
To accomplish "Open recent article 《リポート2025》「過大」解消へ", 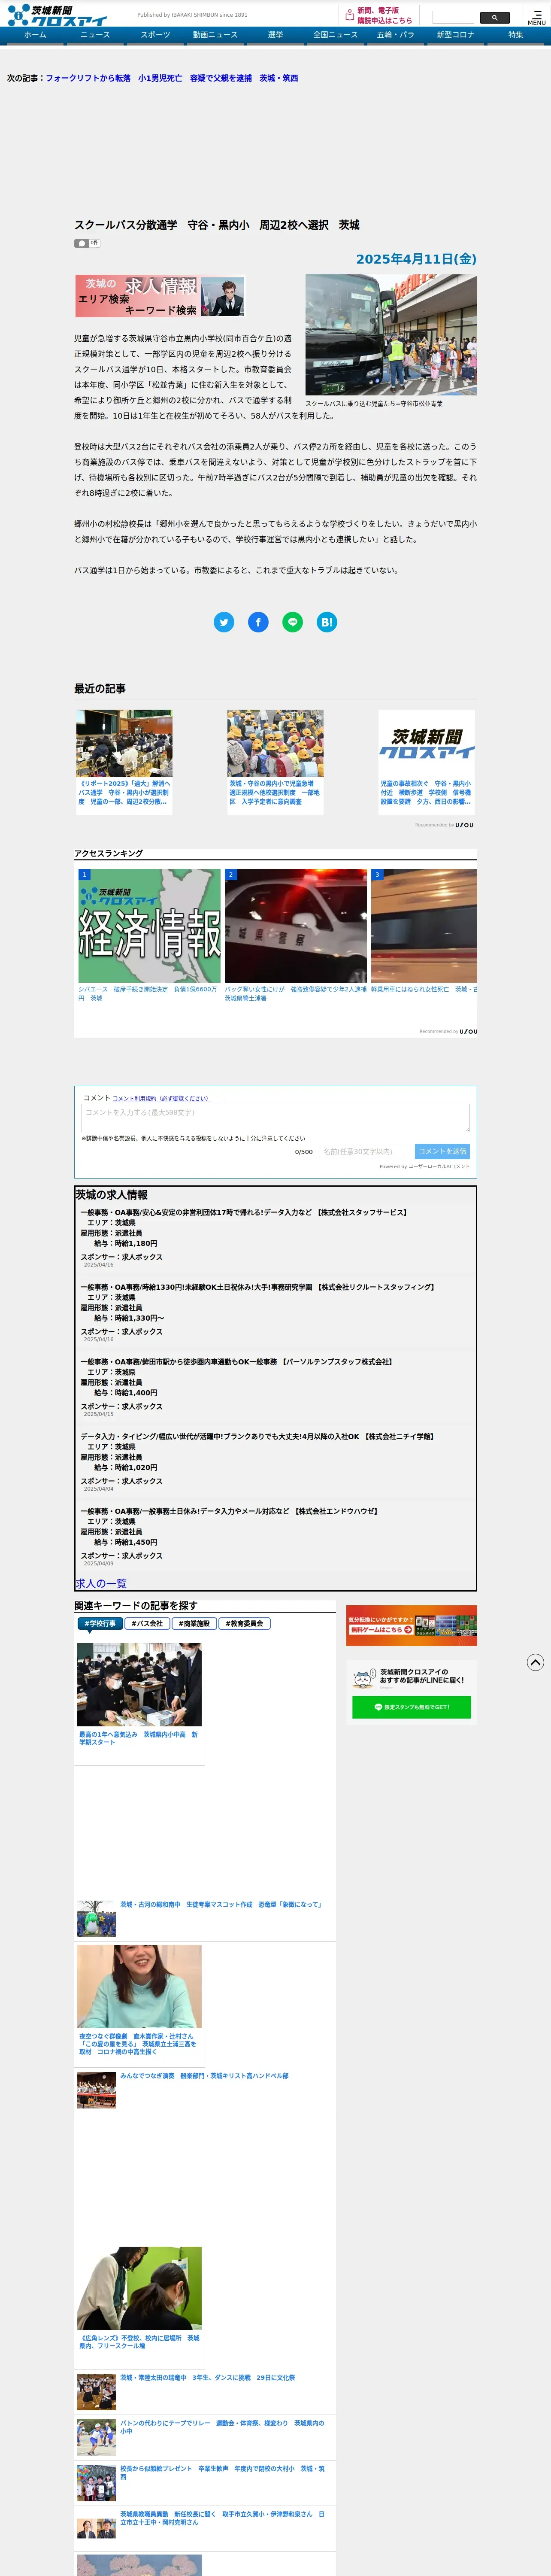I will 124,762.
